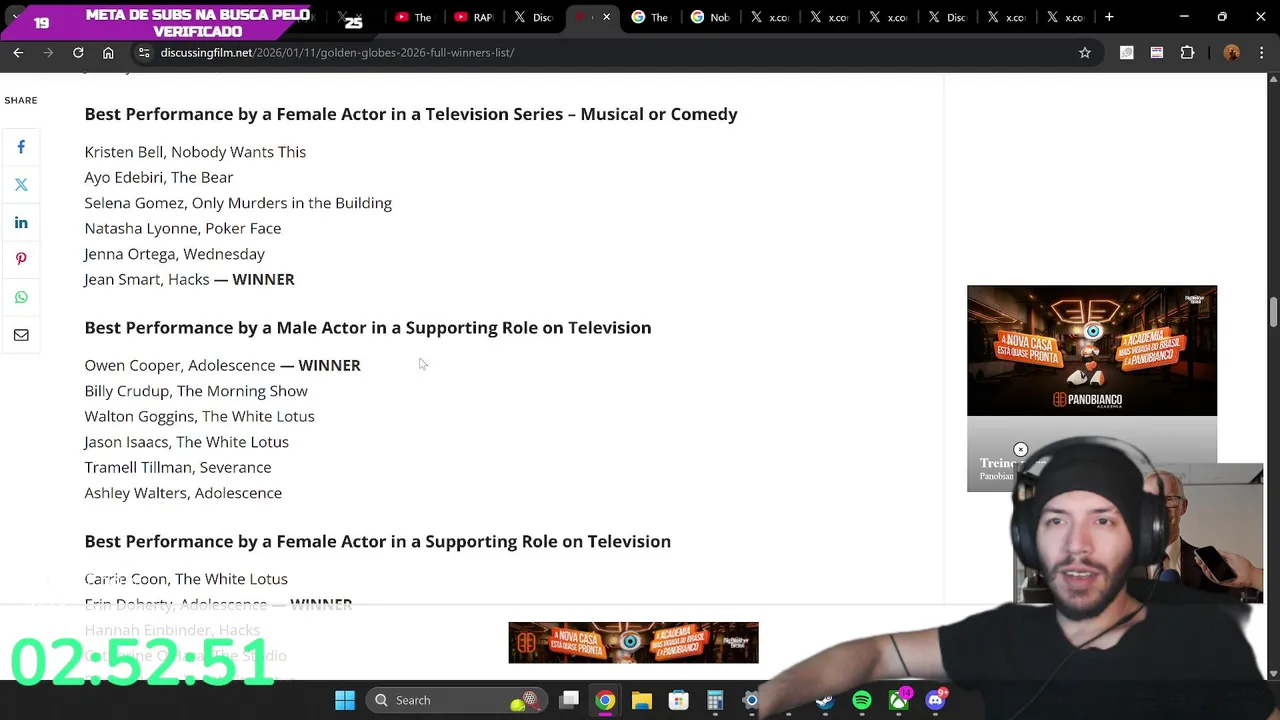Reload the current page
Image resolution: width=1280 pixels, height=720 pixels.
[x=78, y=52]
